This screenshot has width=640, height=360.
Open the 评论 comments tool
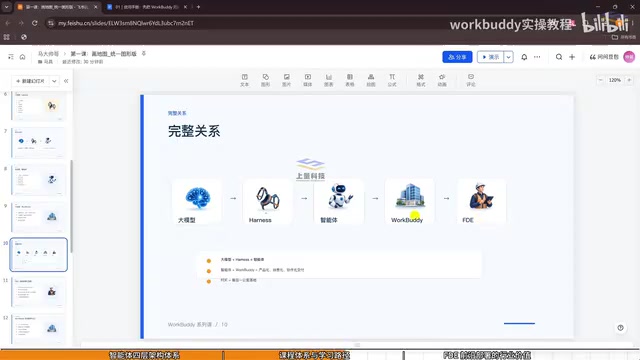click(x=471, y=80)
